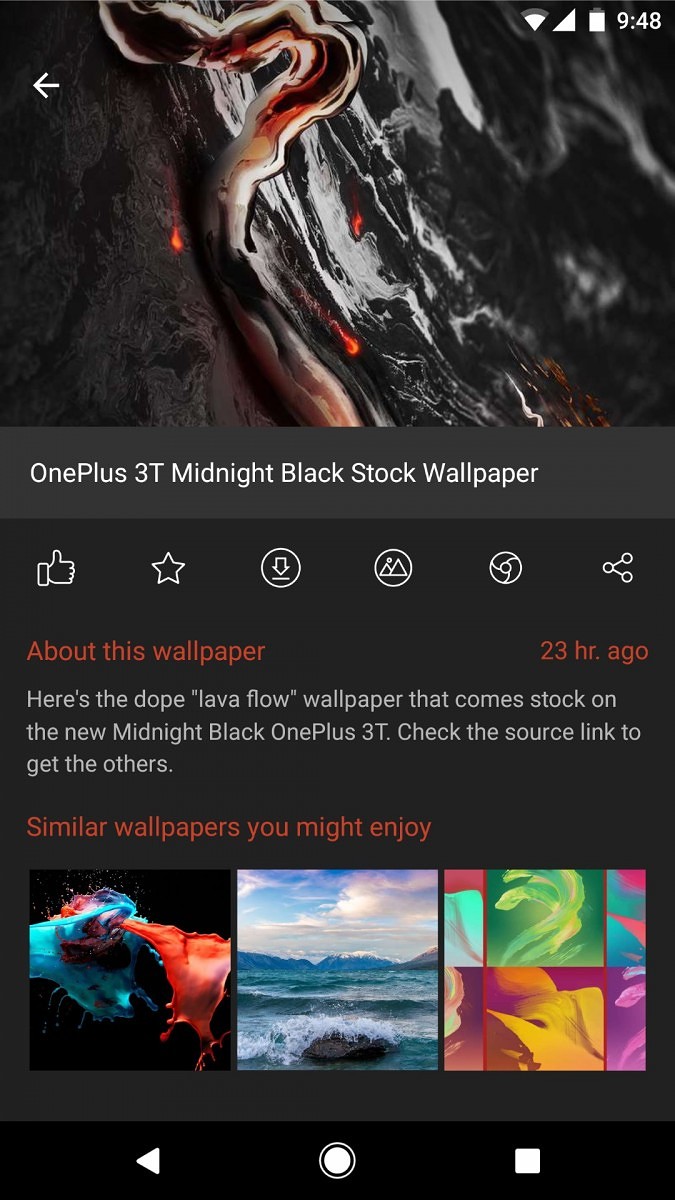
Task: Tap Android home navigation button
Action: 337,1160
